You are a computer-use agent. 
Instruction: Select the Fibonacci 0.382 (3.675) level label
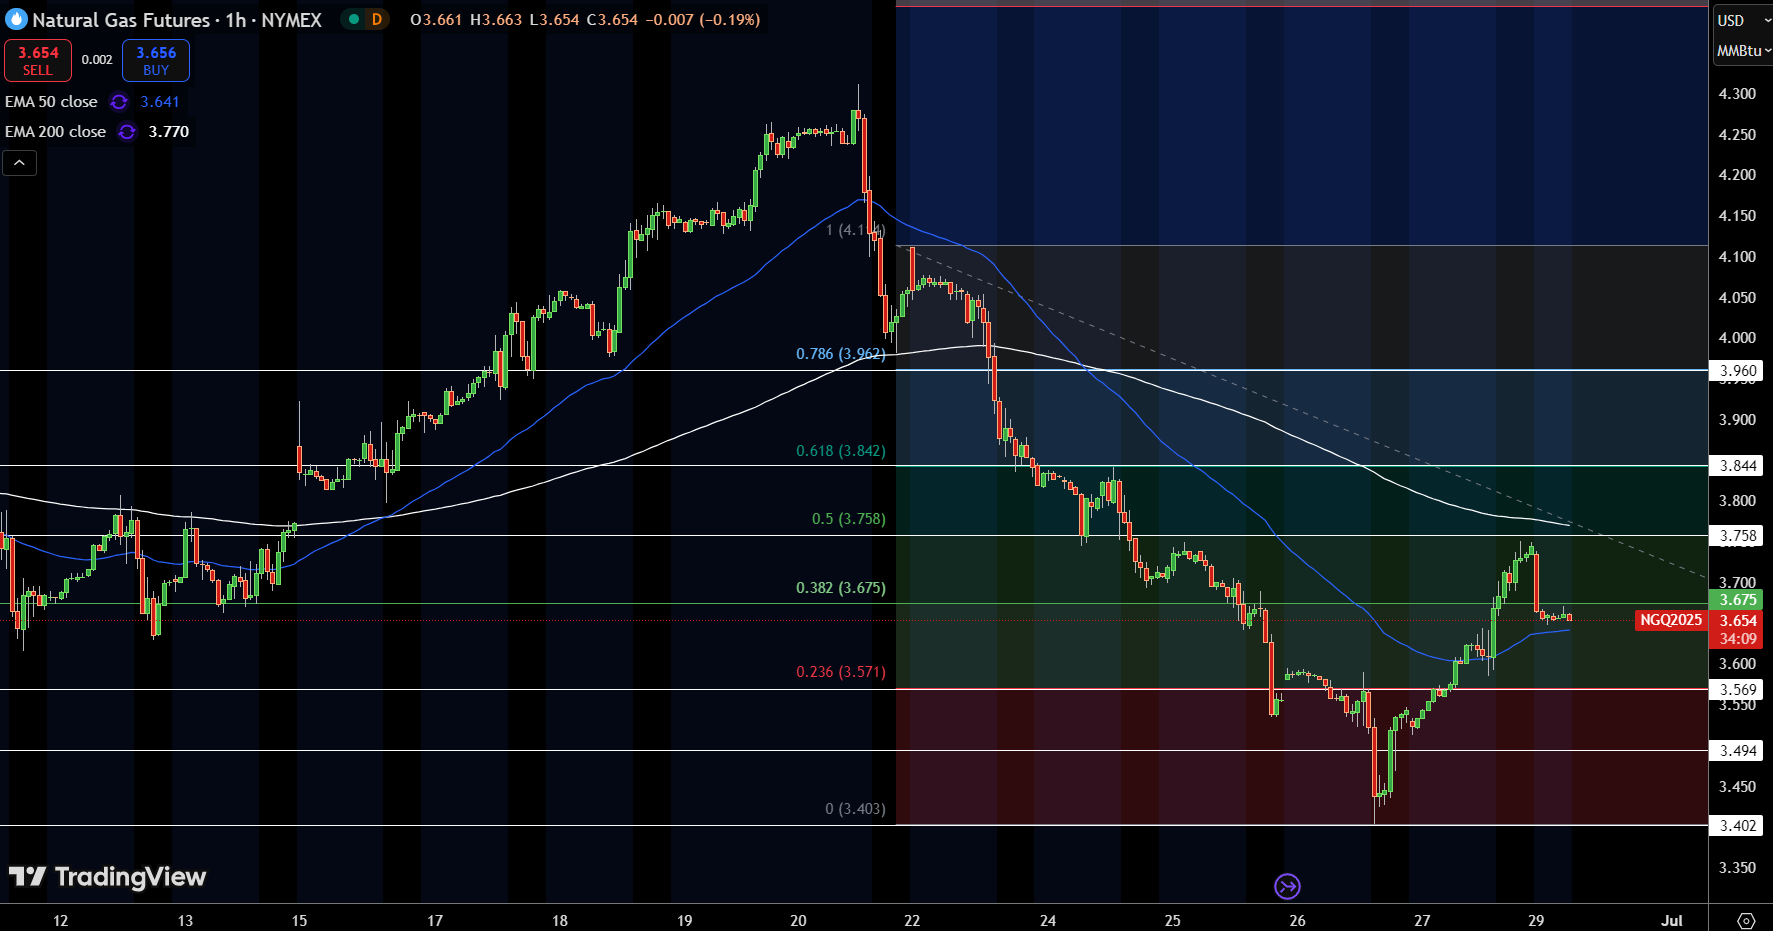840,588
